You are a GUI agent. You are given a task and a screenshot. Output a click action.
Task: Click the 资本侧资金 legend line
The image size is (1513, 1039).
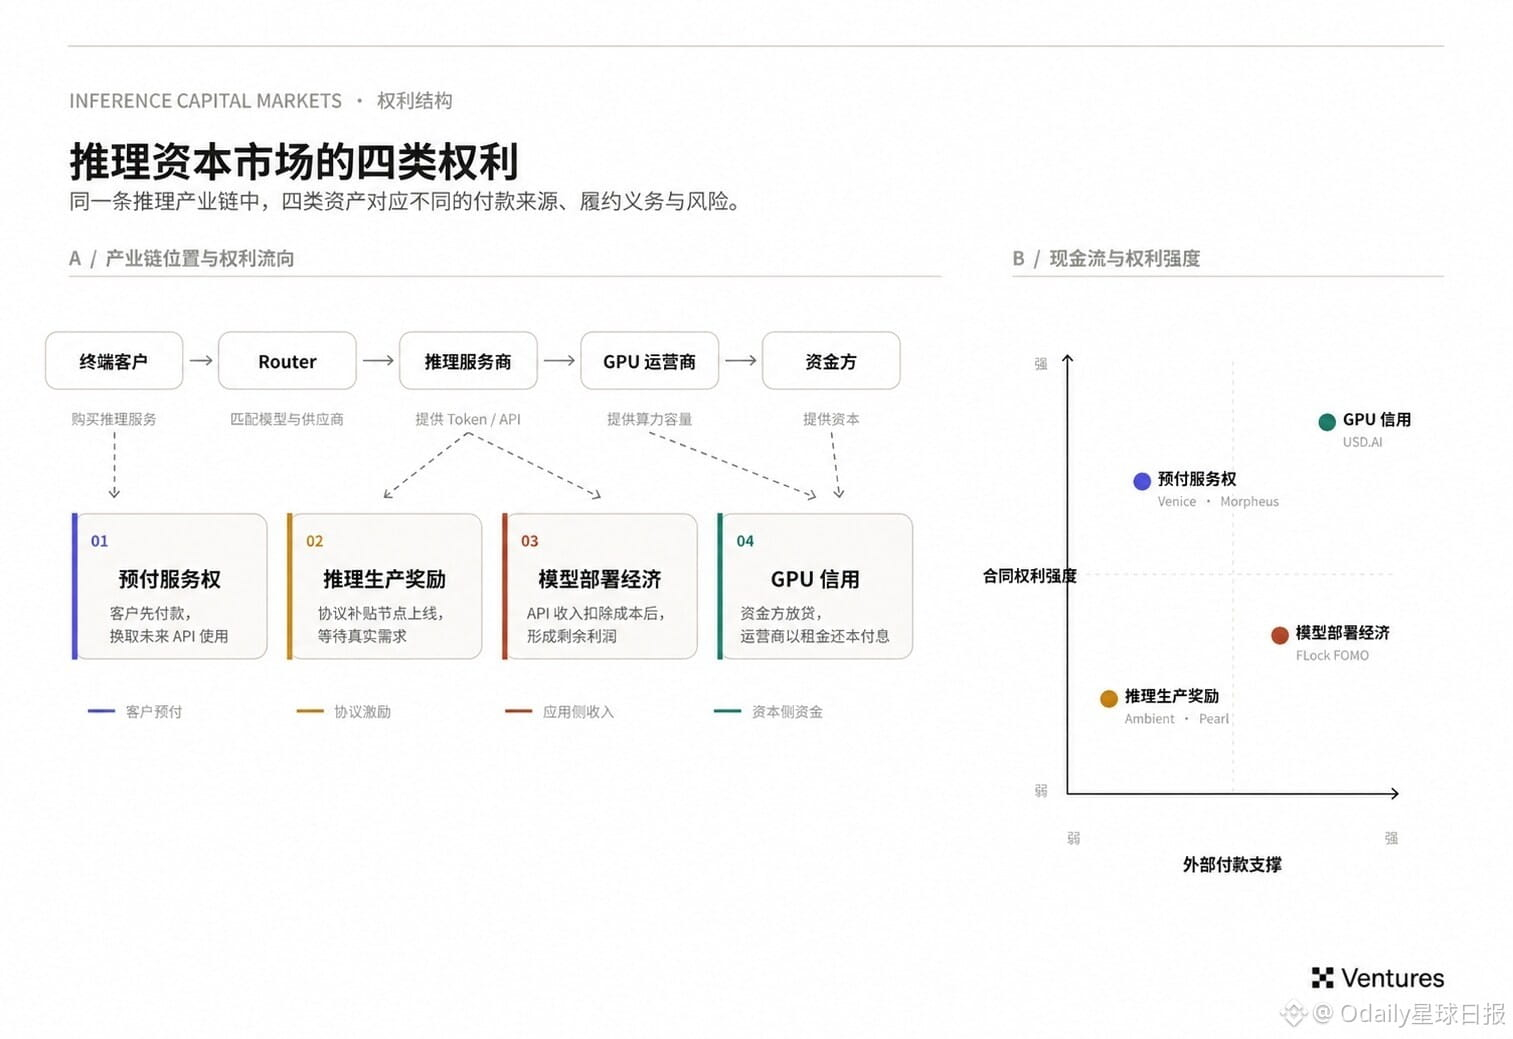pos(727,711)
